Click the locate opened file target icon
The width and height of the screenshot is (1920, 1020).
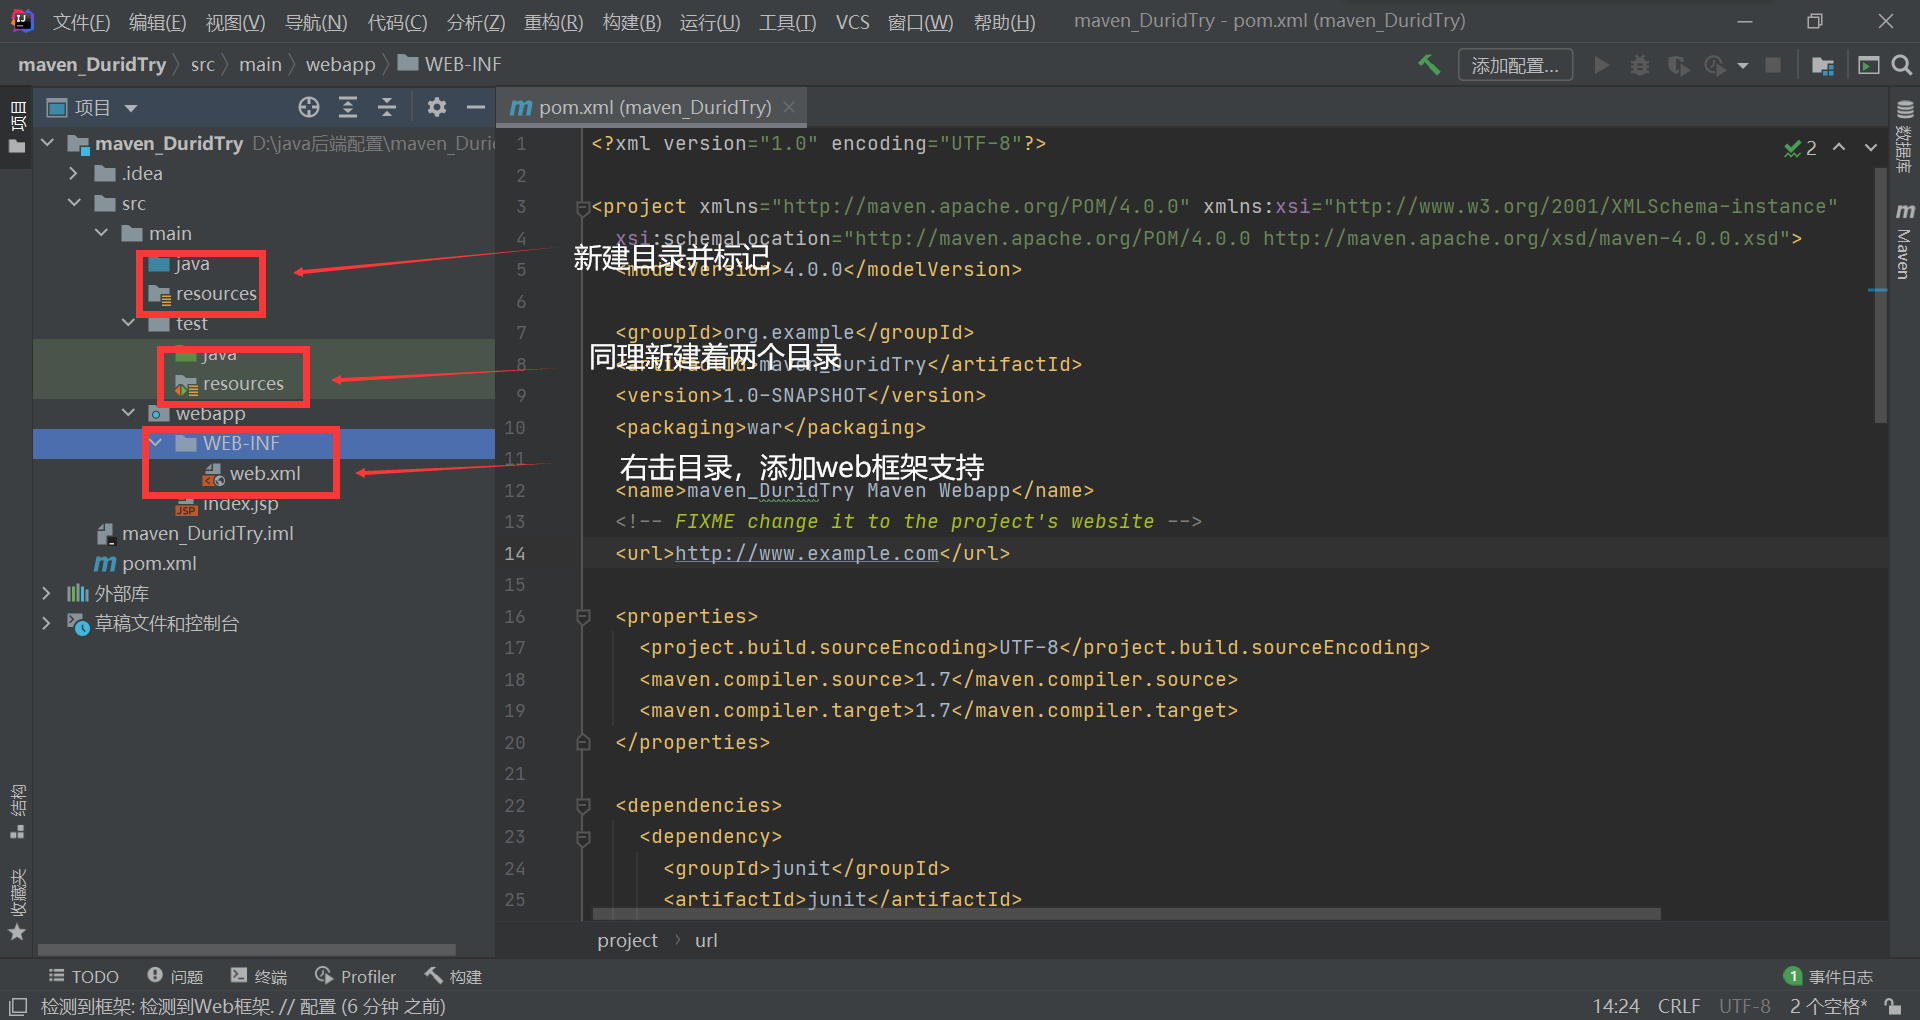click(309, 107)
